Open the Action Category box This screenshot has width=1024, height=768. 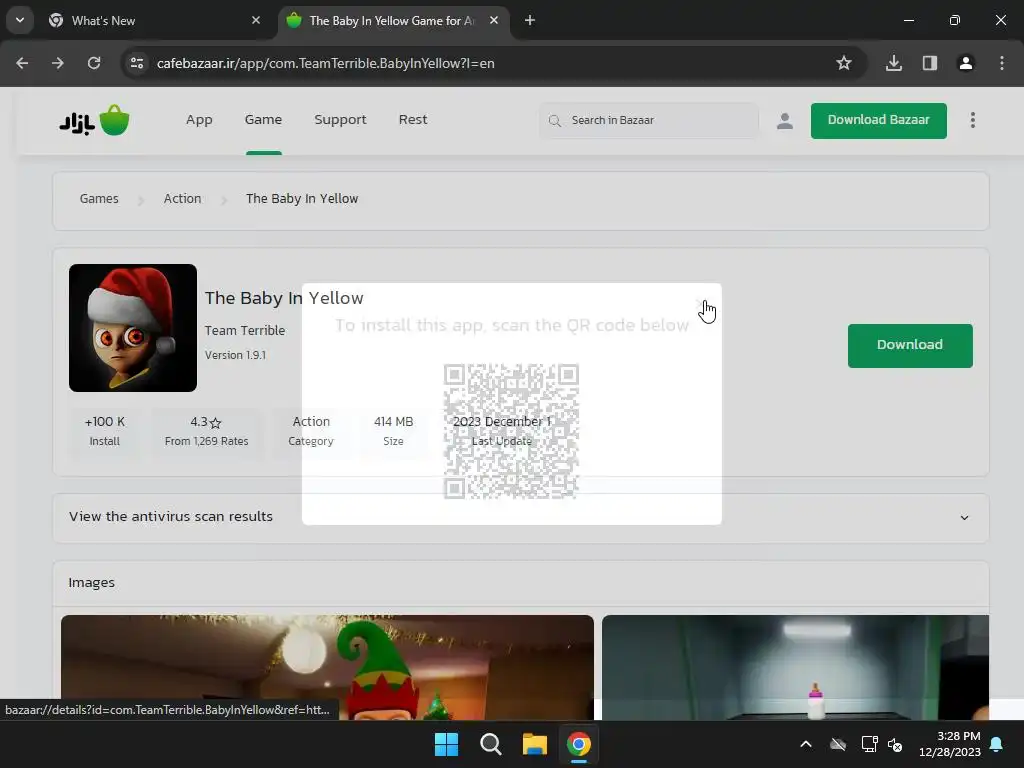[x=311, y=431]
